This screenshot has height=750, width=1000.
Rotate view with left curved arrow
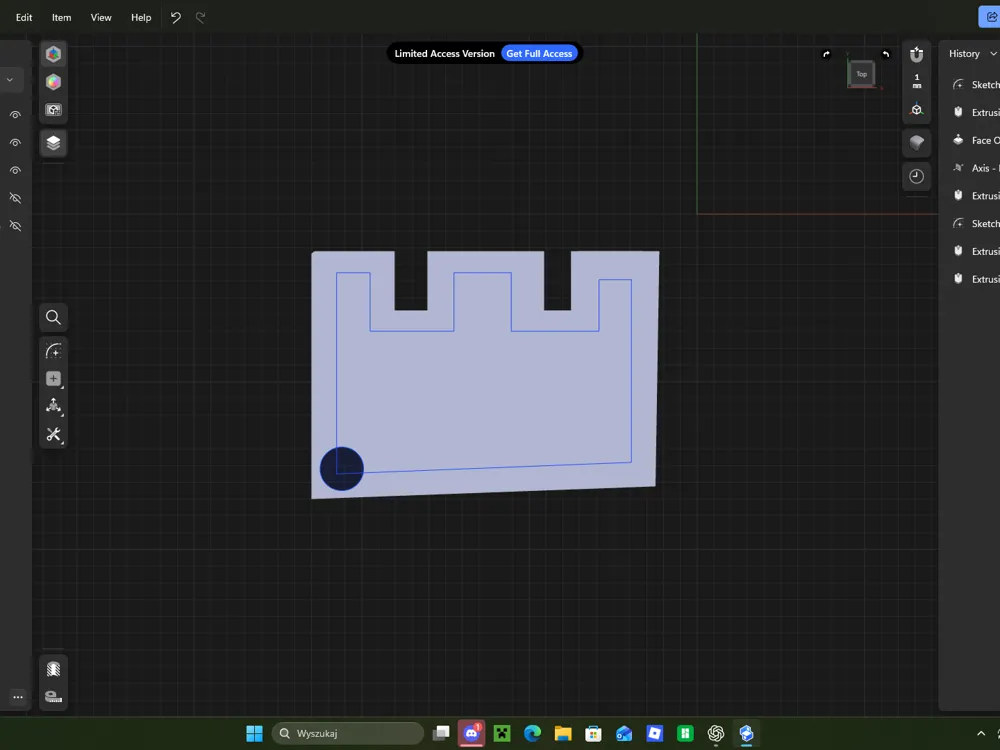(x=827, y=54)
